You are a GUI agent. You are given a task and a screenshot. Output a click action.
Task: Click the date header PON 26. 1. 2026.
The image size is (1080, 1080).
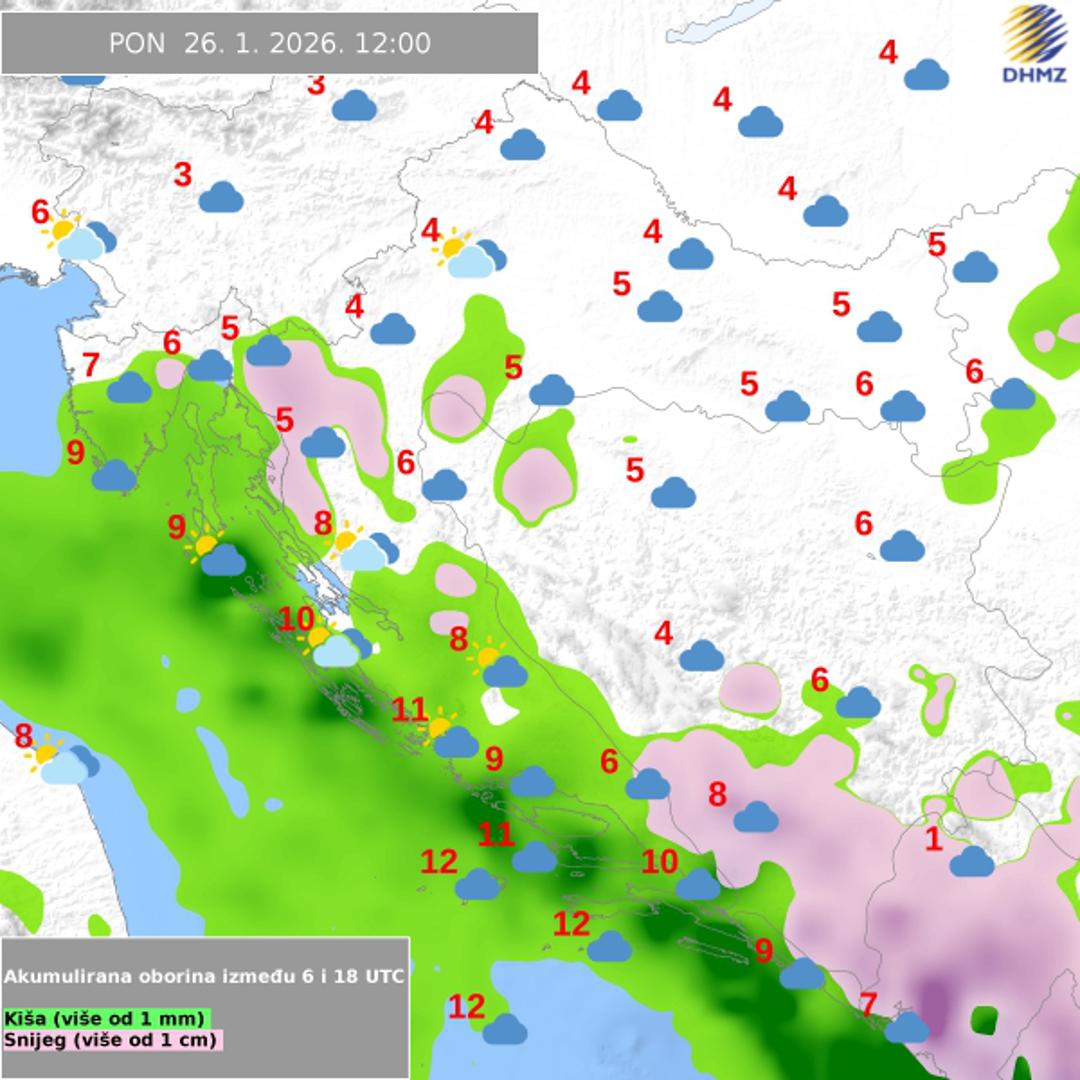pyautogui.click(x=270, y=44)
